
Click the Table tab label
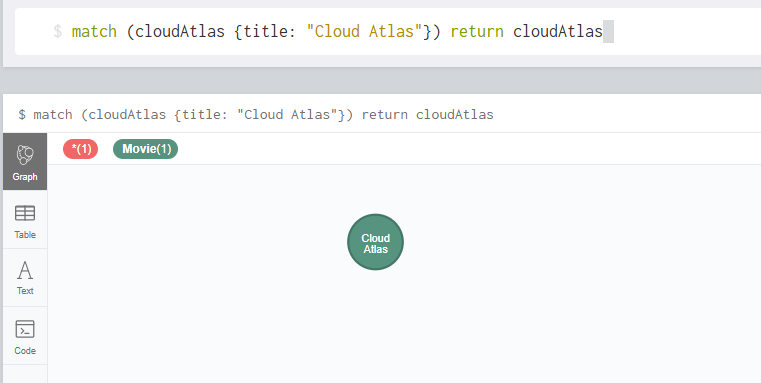pos(25,234)
